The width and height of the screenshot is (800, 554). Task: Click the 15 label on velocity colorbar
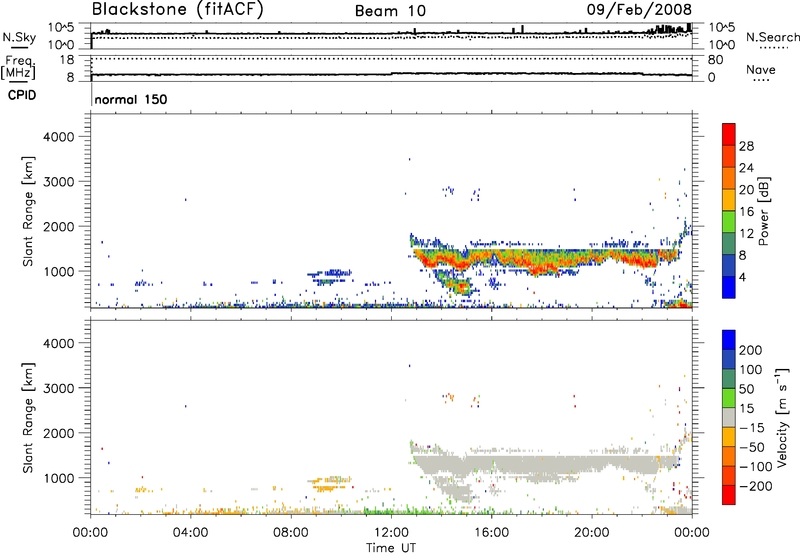click(x=746, y=409)
